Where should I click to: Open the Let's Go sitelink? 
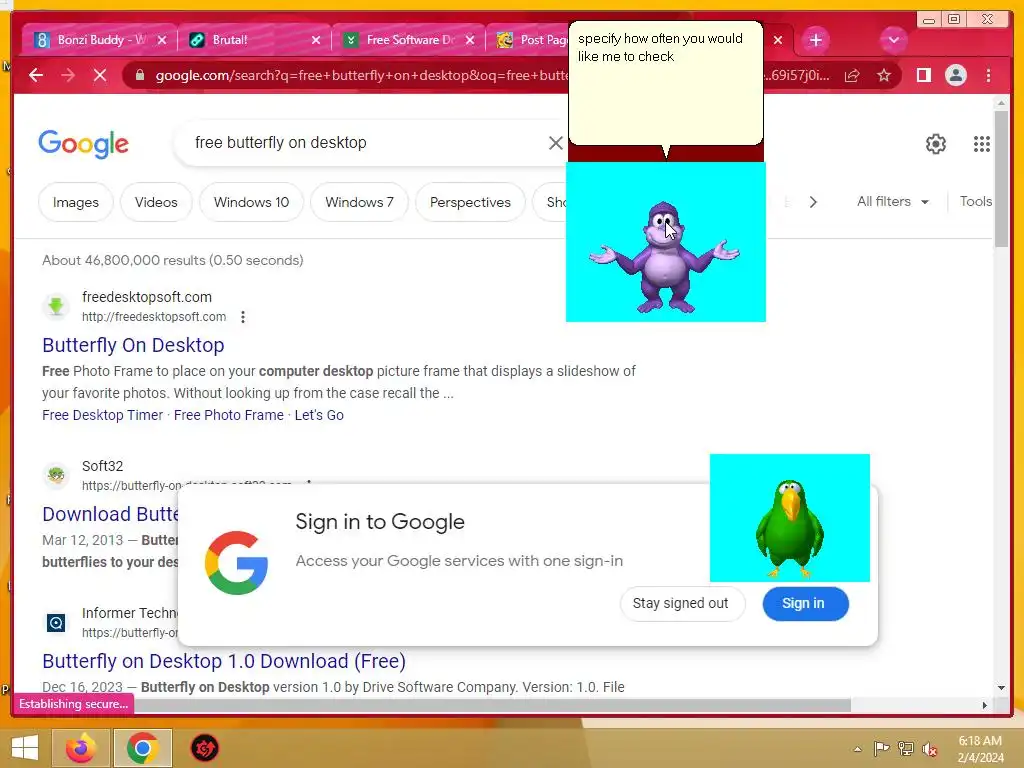pos(319,415)
